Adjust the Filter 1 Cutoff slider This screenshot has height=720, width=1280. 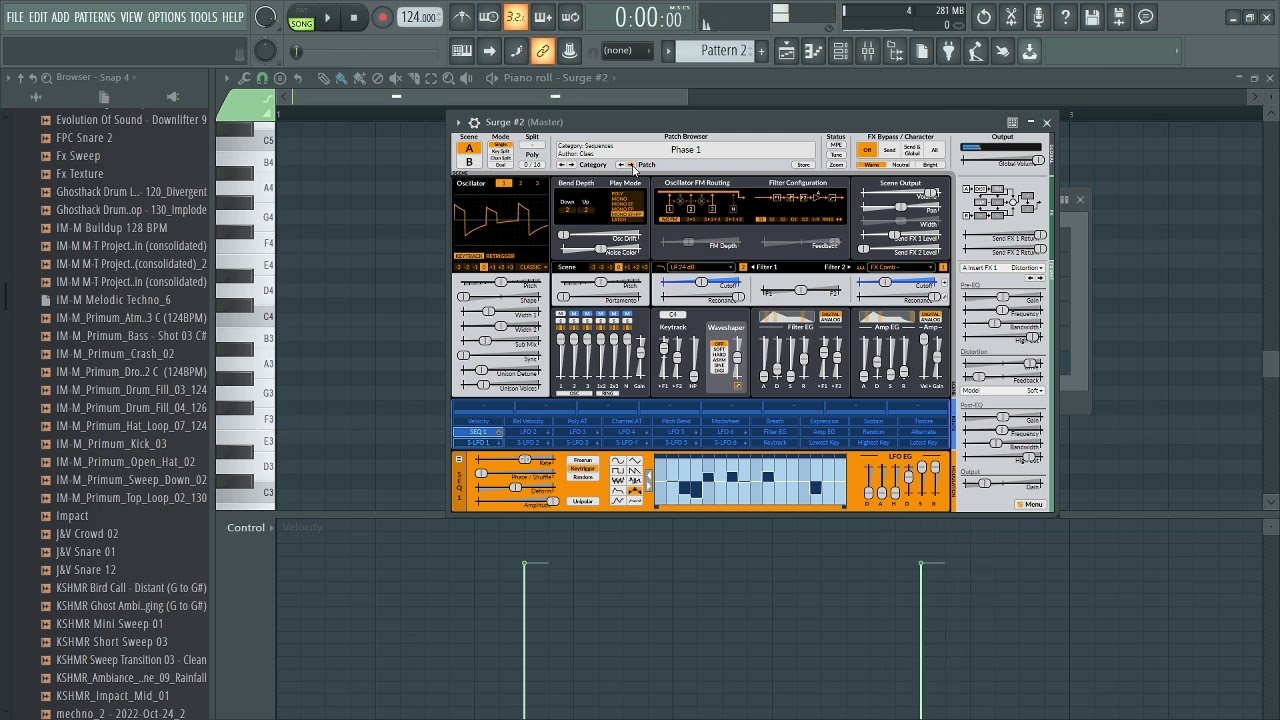tap(702, 283)
